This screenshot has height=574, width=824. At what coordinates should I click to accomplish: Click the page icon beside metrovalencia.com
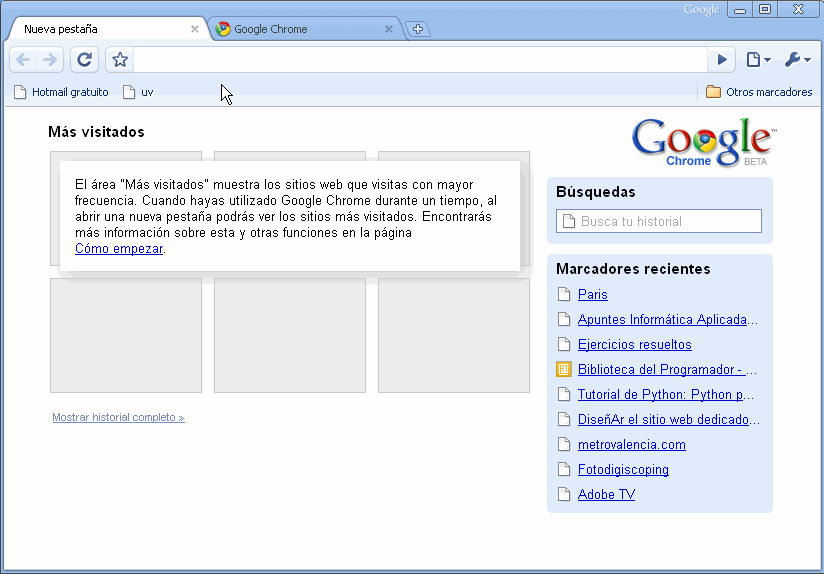tap(563, 444)
